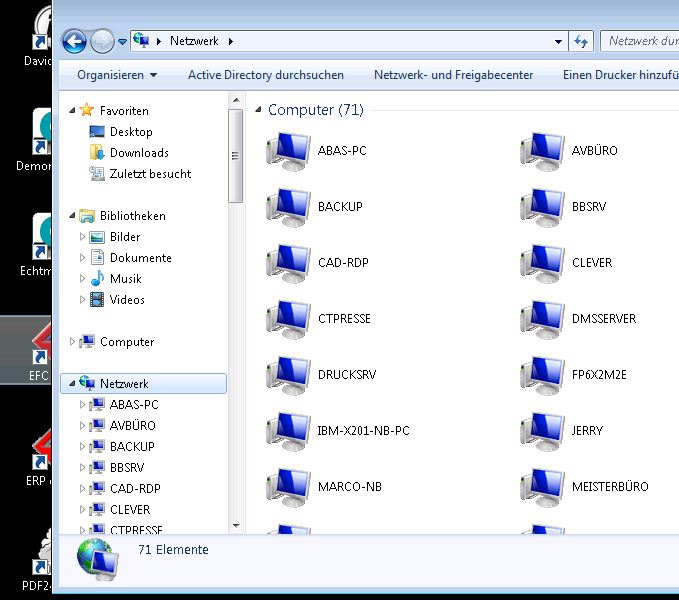Select Bibliotheken in the navigation pane
Image resolution: width=679 pixels, height=600 pixels.
133,216
